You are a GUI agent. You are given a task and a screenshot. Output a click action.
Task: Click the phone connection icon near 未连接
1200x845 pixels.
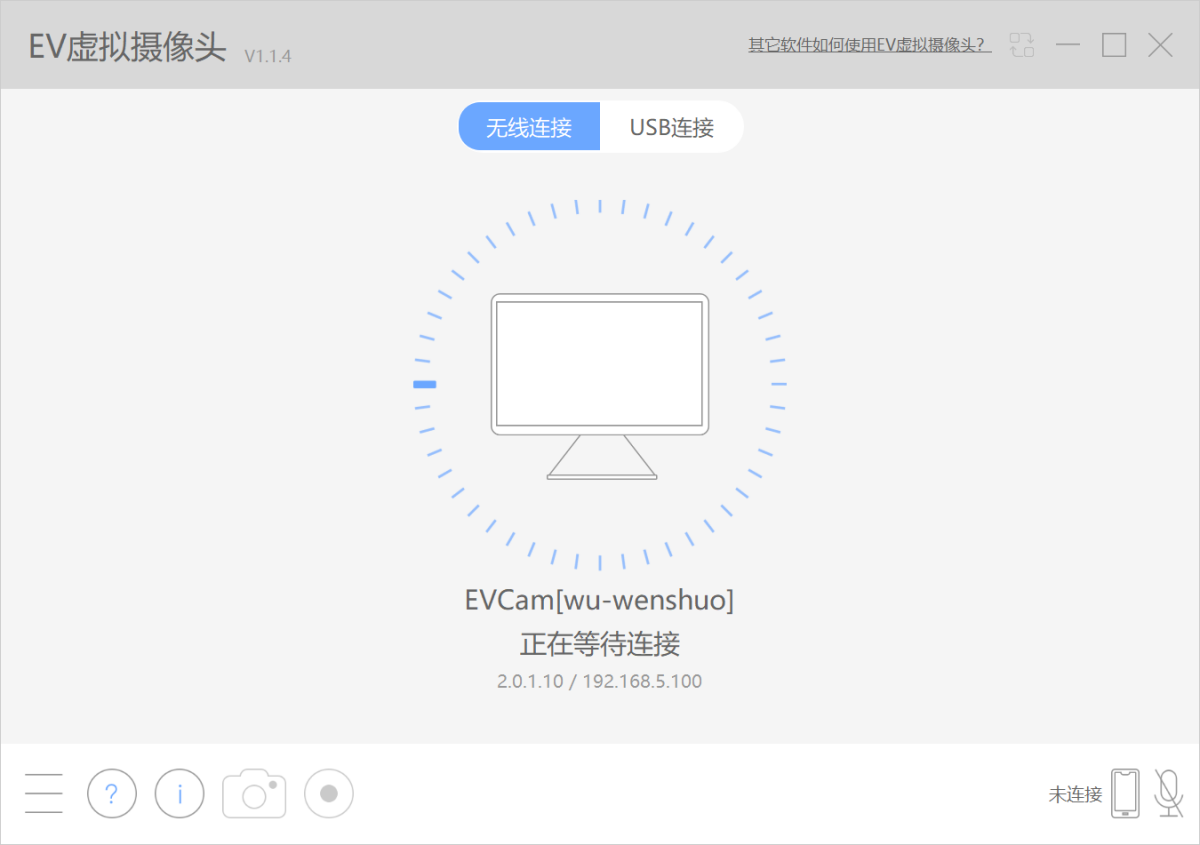(x=1125, y=792)
